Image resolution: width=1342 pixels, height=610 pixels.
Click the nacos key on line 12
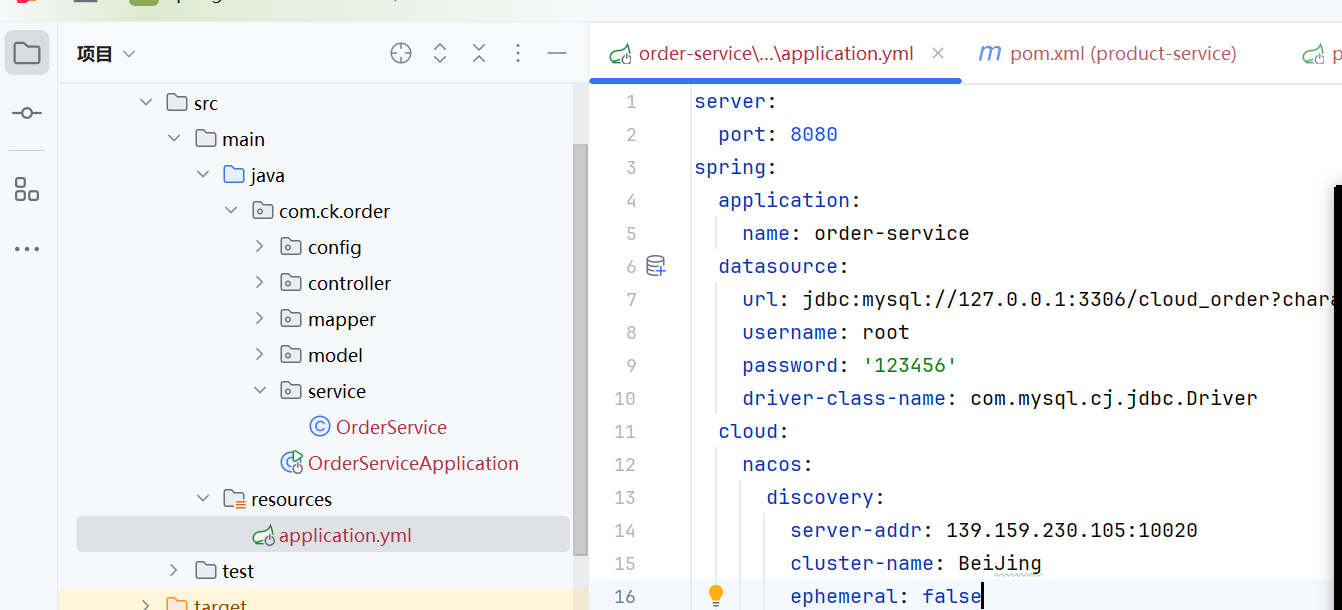tap(772, 464)
